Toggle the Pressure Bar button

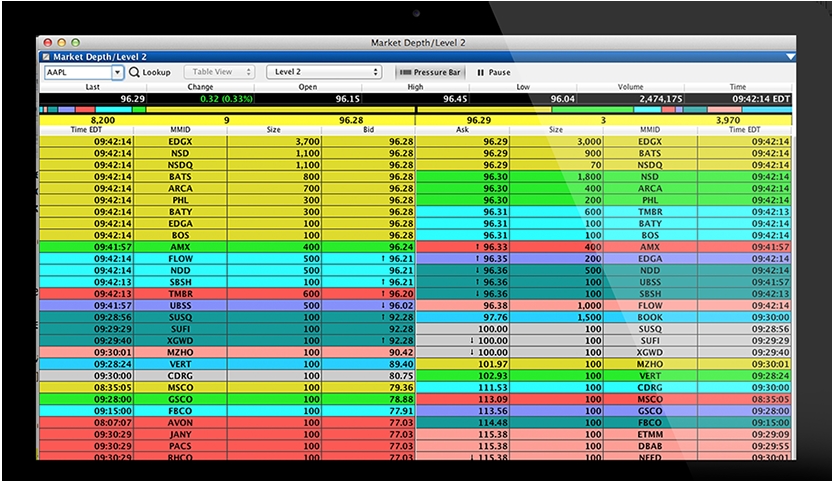430,72
